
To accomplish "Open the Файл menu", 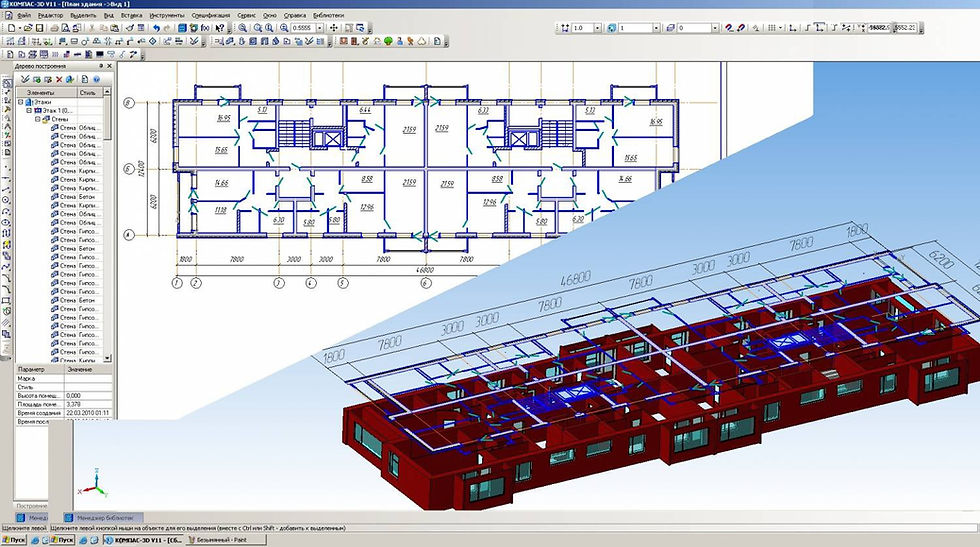I will point(24,16).
